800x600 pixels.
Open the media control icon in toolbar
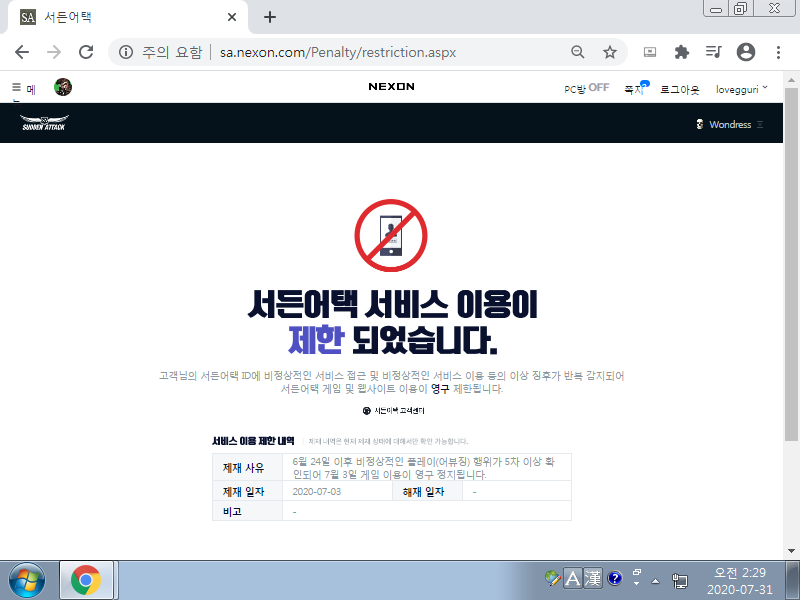click(713, 52)
